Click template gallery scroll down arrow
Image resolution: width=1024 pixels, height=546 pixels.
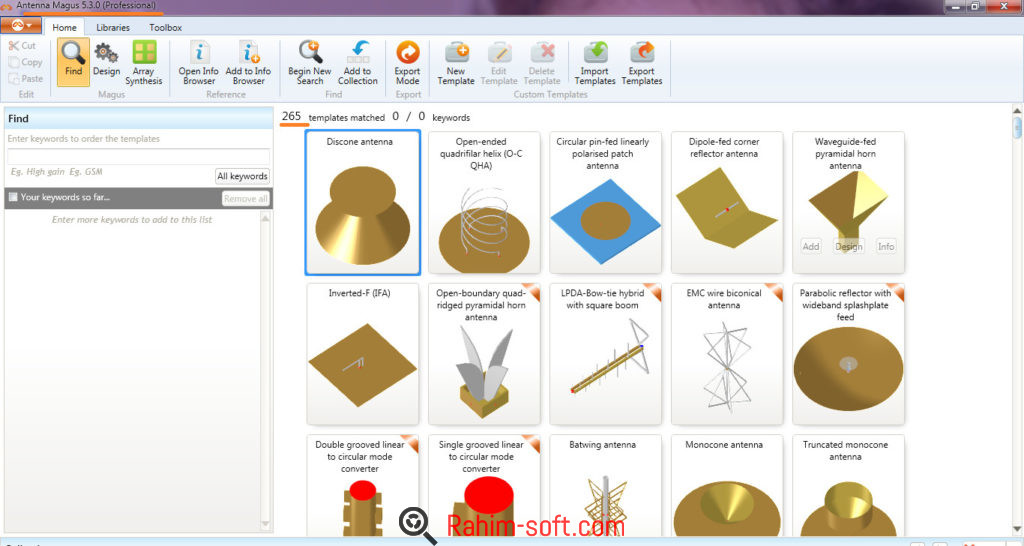(x=1017, y=530)
